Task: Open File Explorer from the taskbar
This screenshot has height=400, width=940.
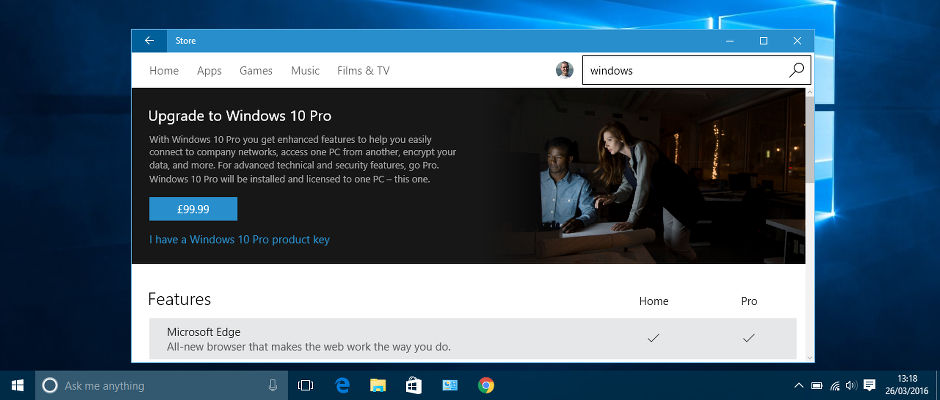Action: 378,386
